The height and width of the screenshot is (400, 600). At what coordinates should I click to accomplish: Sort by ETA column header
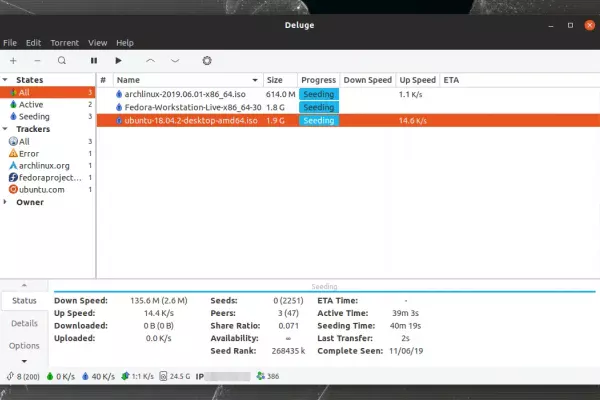(451, 80)
